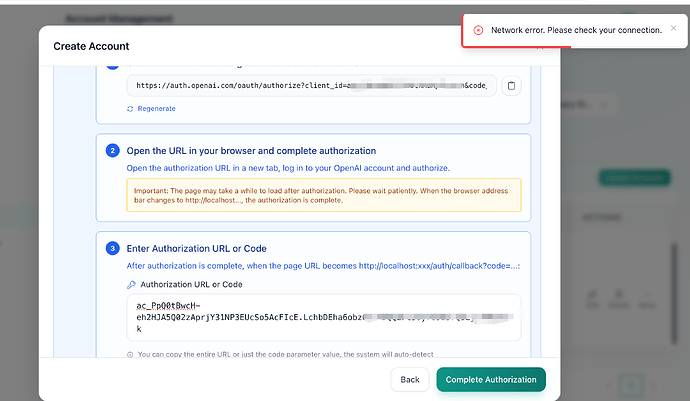
Task: Click into the Authorization URL or Code field
Action: pos(324,317)
